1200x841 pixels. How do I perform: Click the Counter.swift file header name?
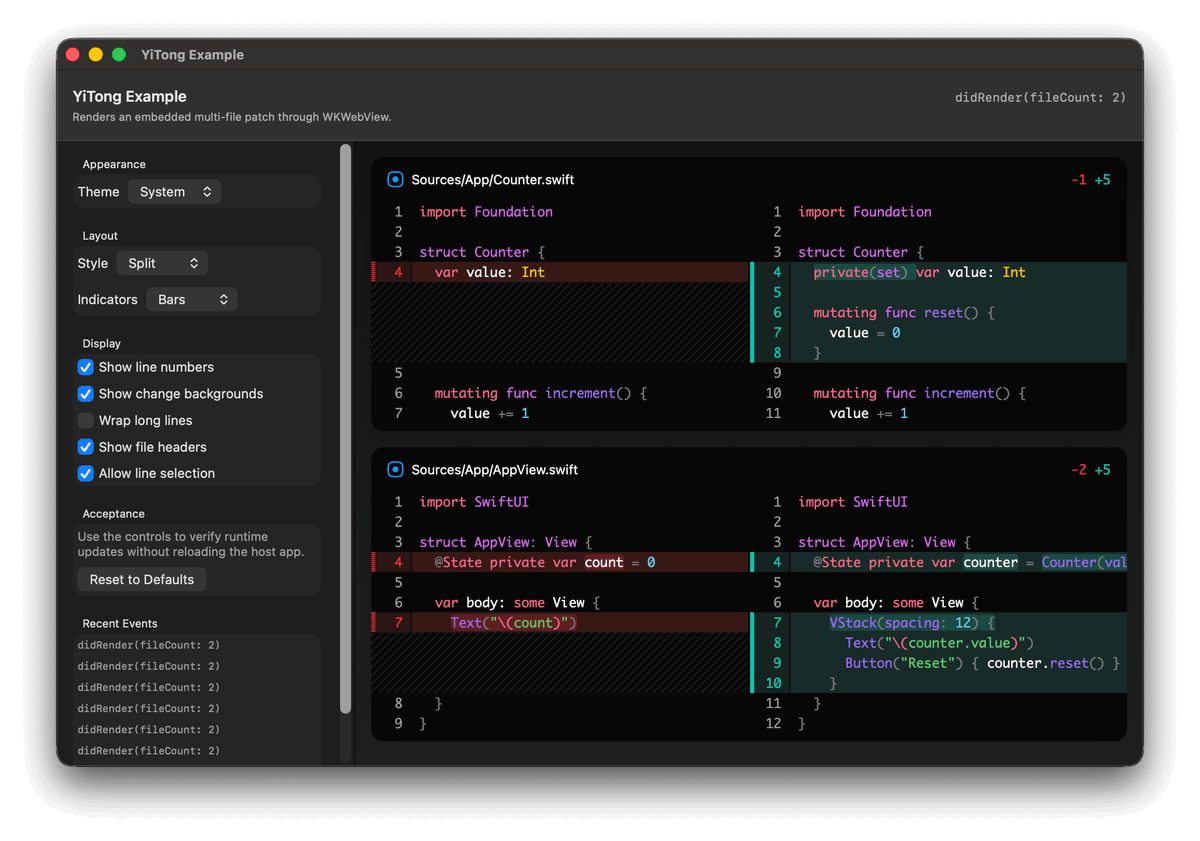[493, 180]
